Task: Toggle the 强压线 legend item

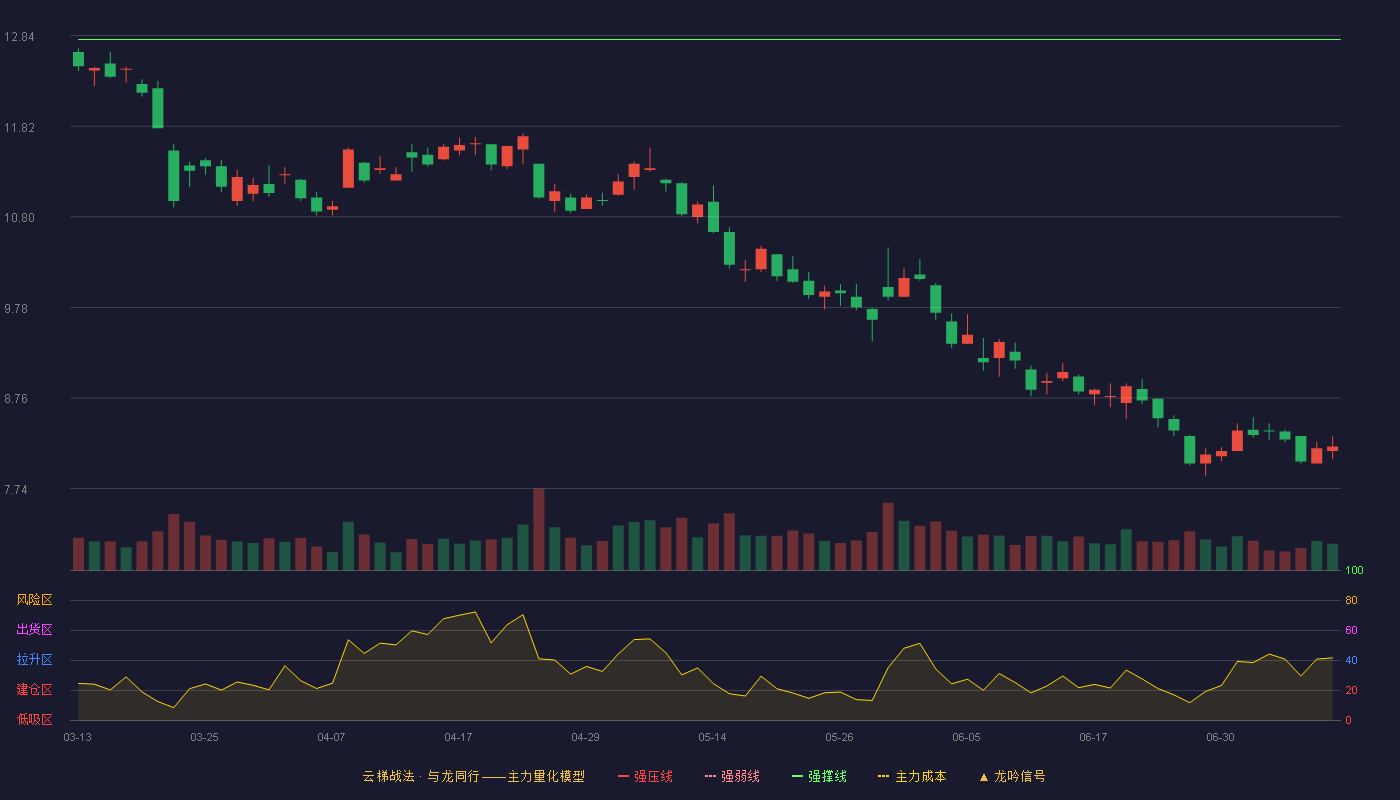Action: (x=645, y=776)
